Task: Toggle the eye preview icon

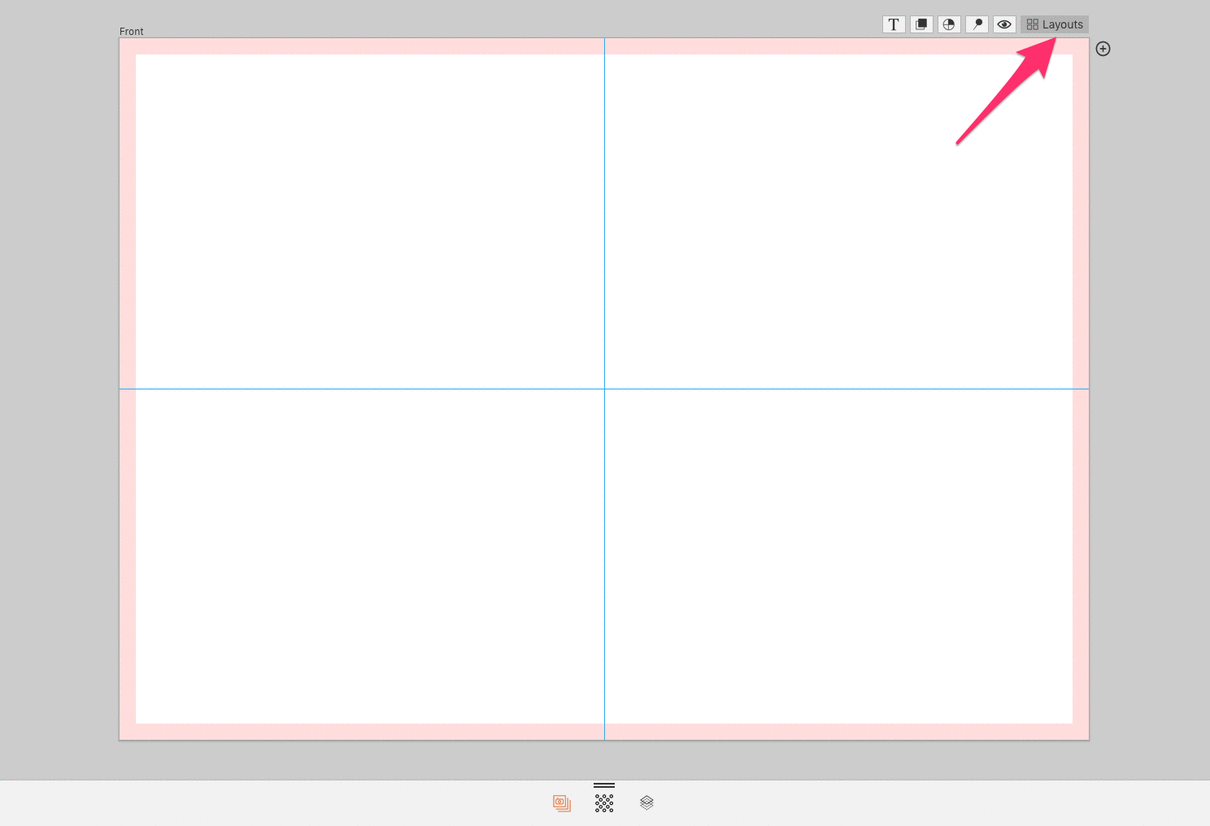Action: (x=1005, y=24)
